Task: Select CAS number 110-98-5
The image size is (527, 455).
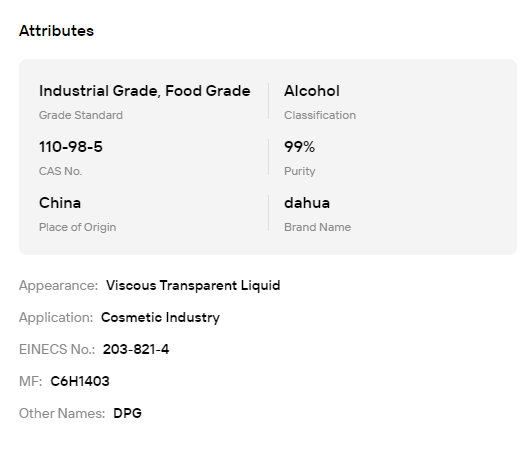Action: [x=71, y=147]
